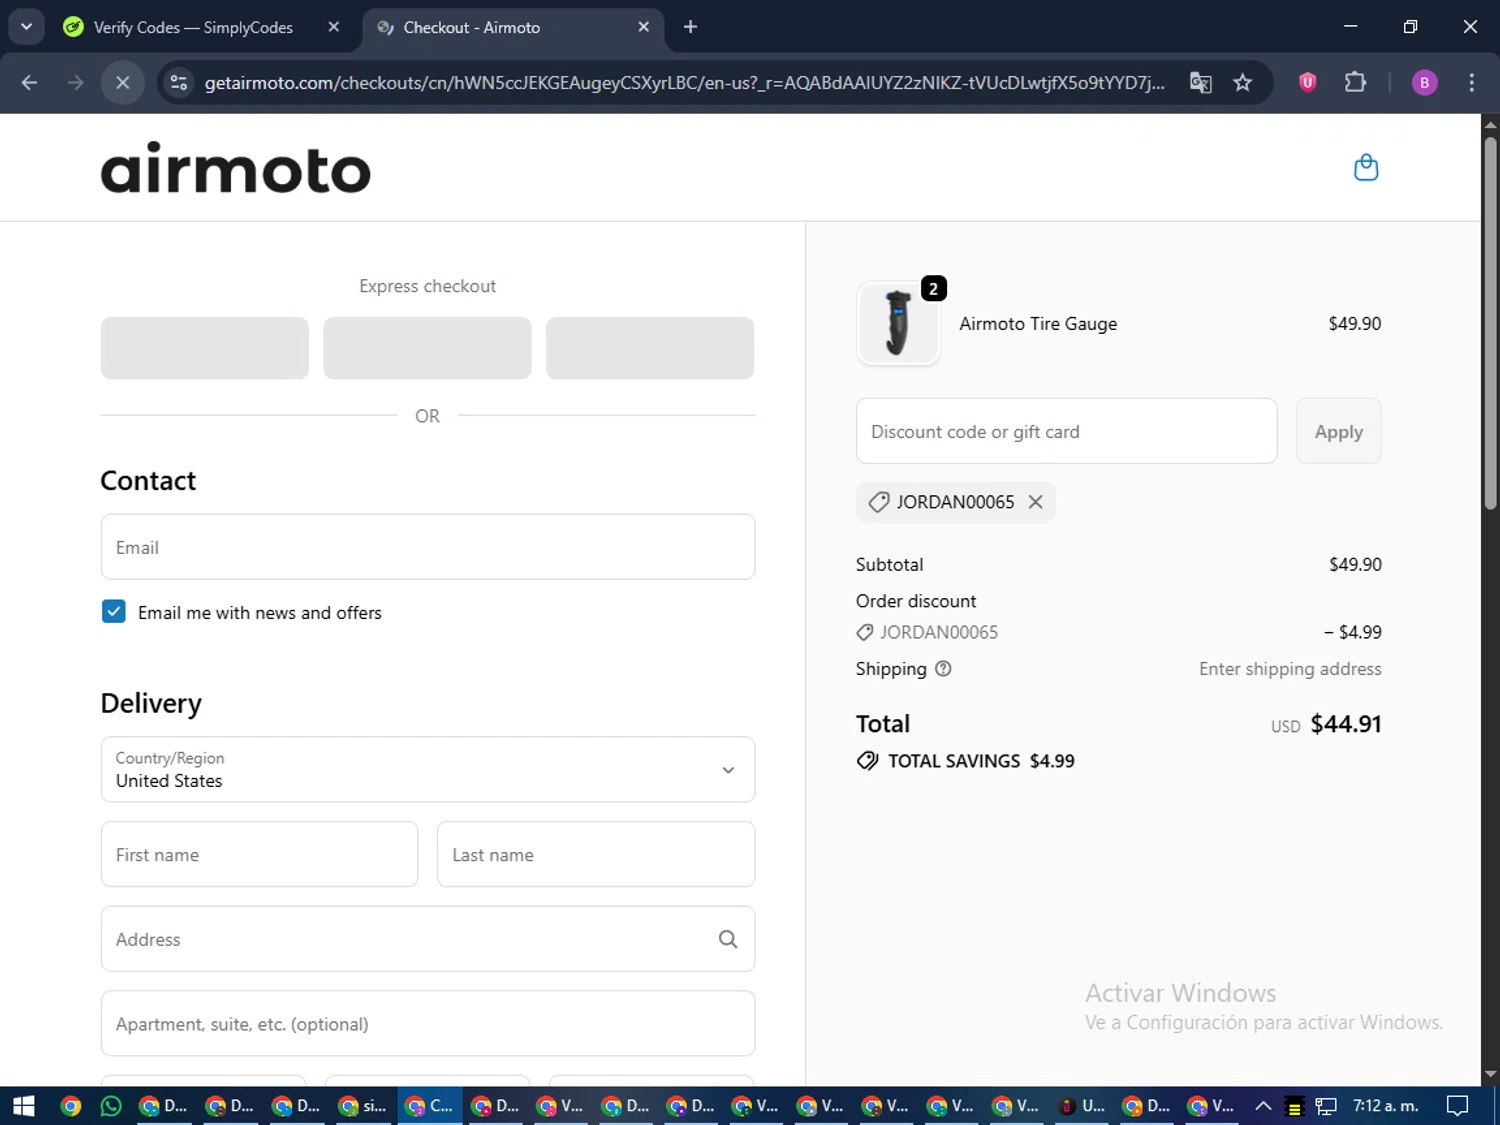Open the translate page icon

[1200, 83]
